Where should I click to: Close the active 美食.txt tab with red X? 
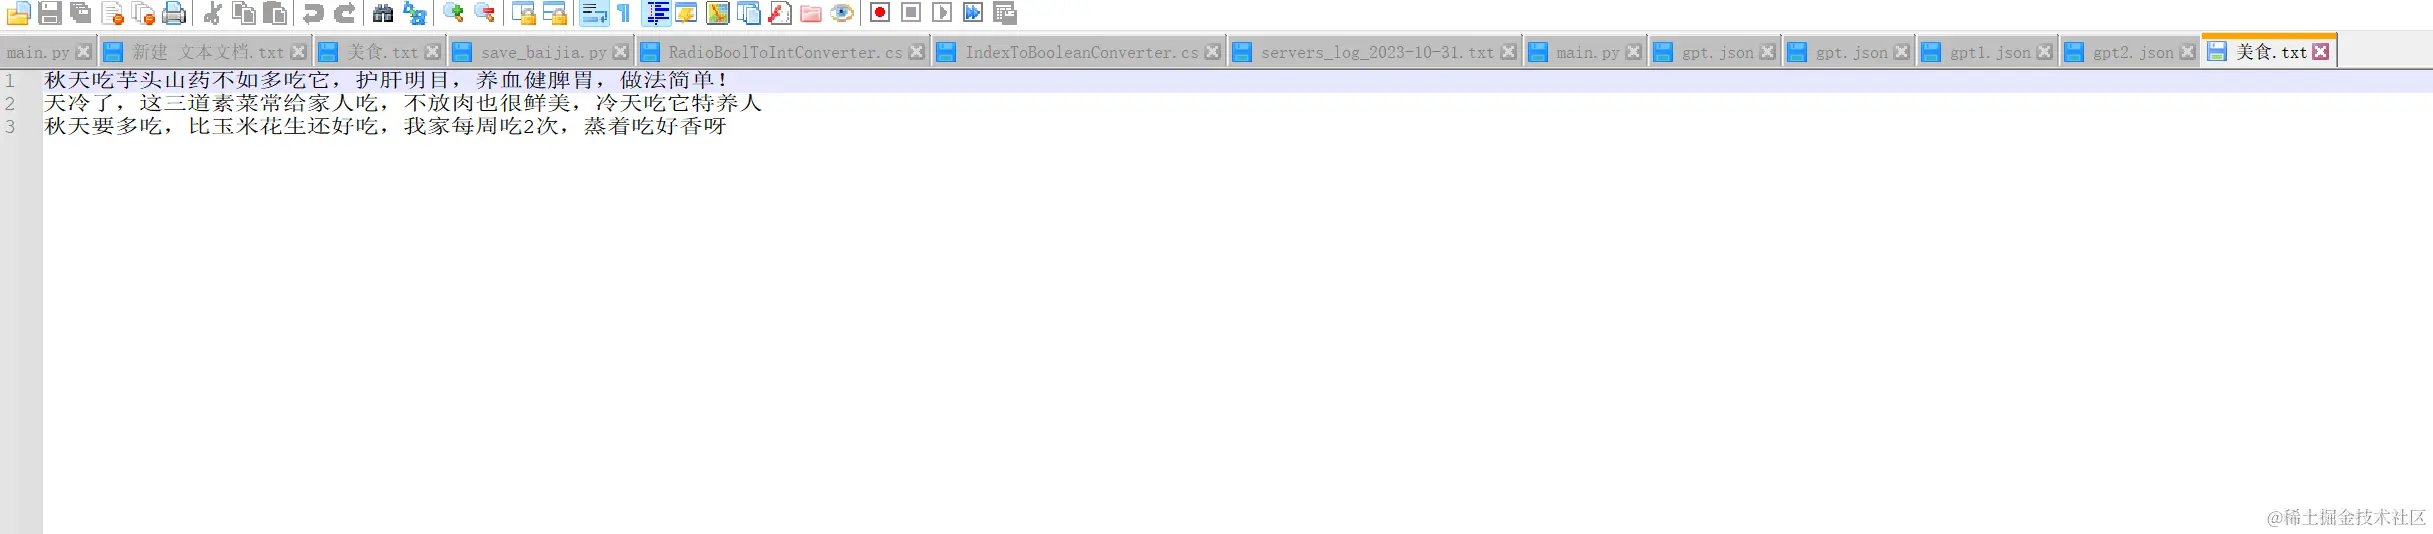pos(2320,52)
